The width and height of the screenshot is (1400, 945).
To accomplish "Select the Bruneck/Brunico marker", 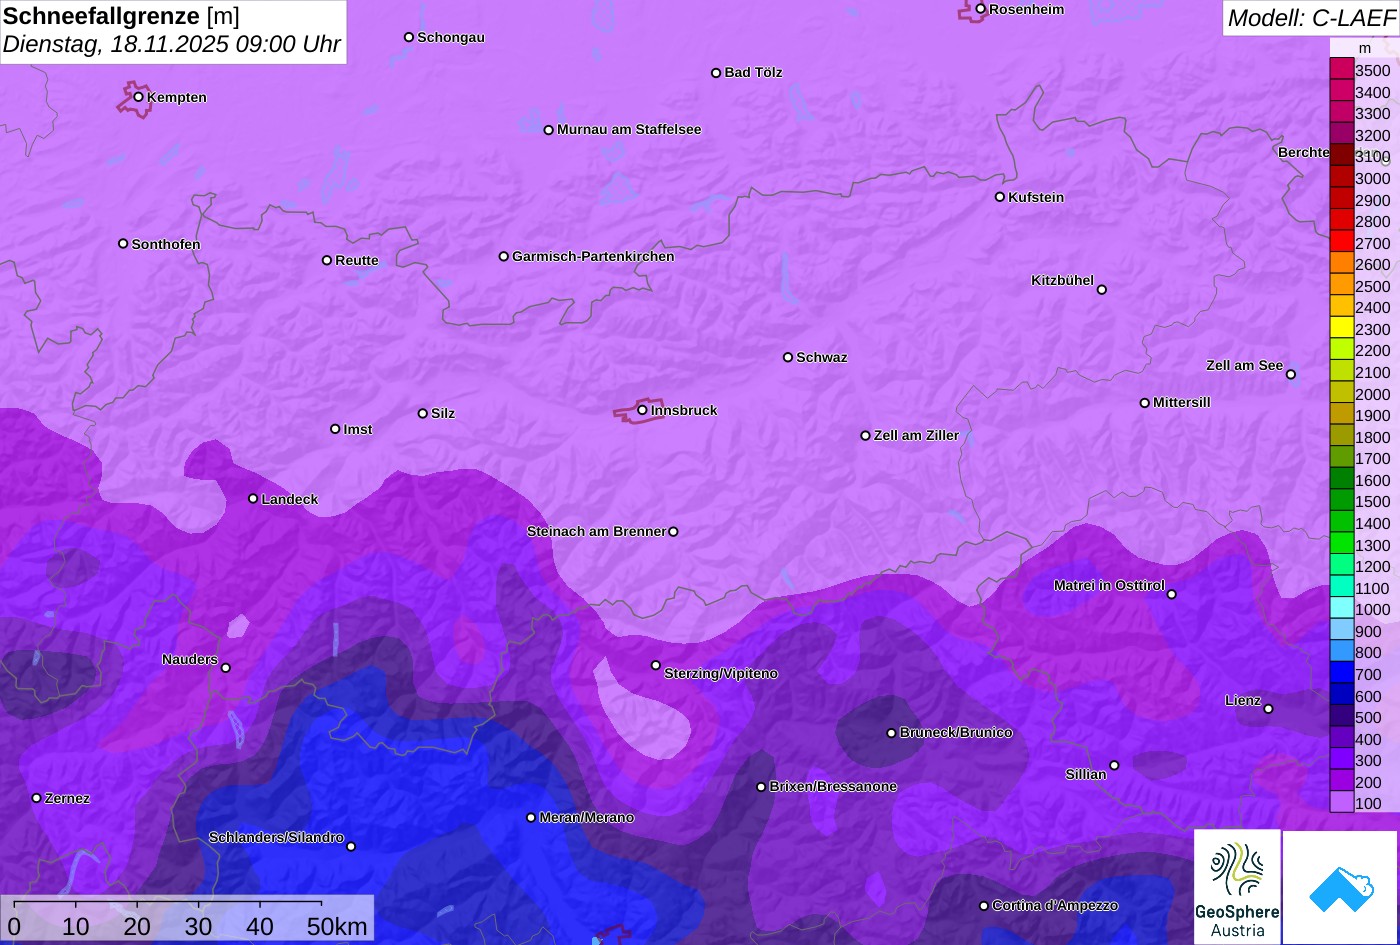I will (892, 733).
